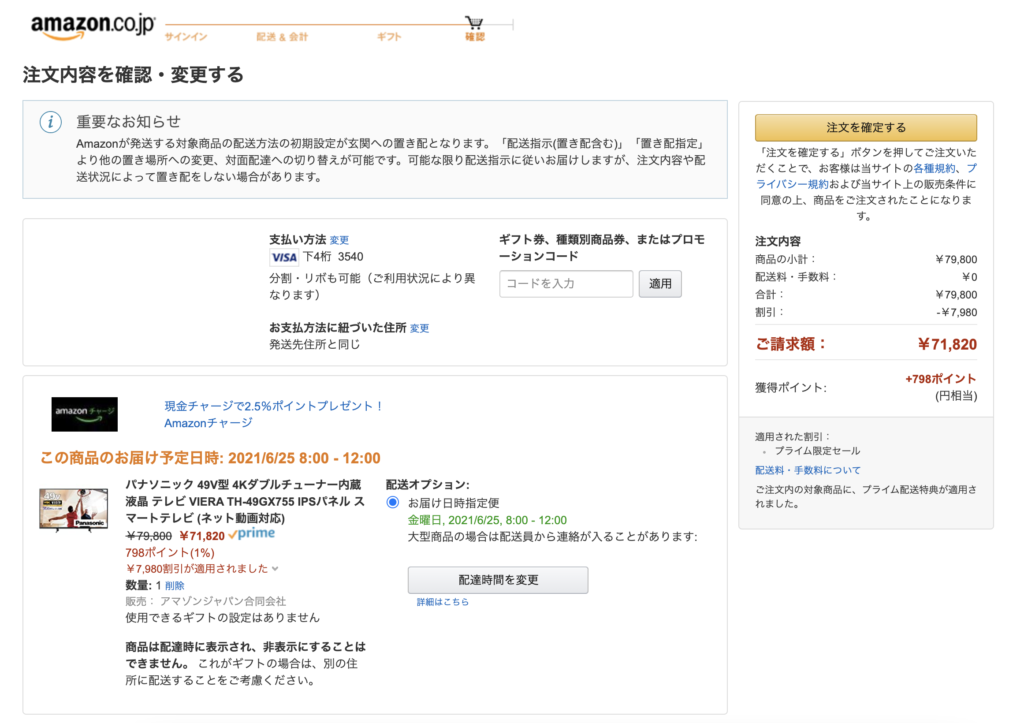This screenshot has width=1024, height=723.
Task: Go to 配送 & 会計 step
Action: click(282, 37)
